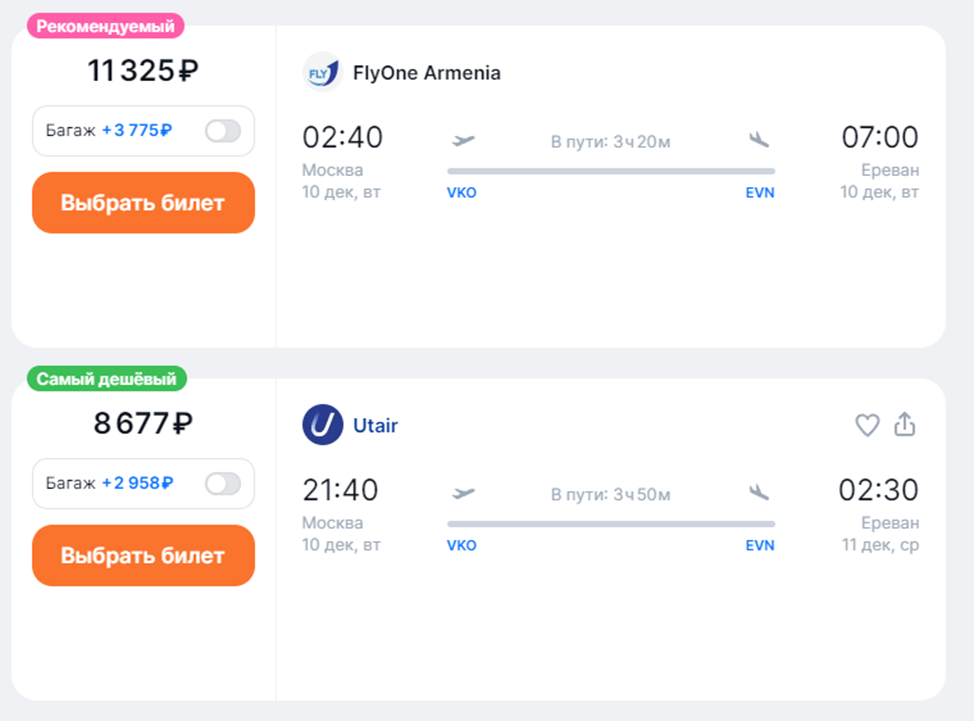Click EVN airport code on FlyOne flight
This screenshot has width=974, height=721.
(x=760, y=193)
